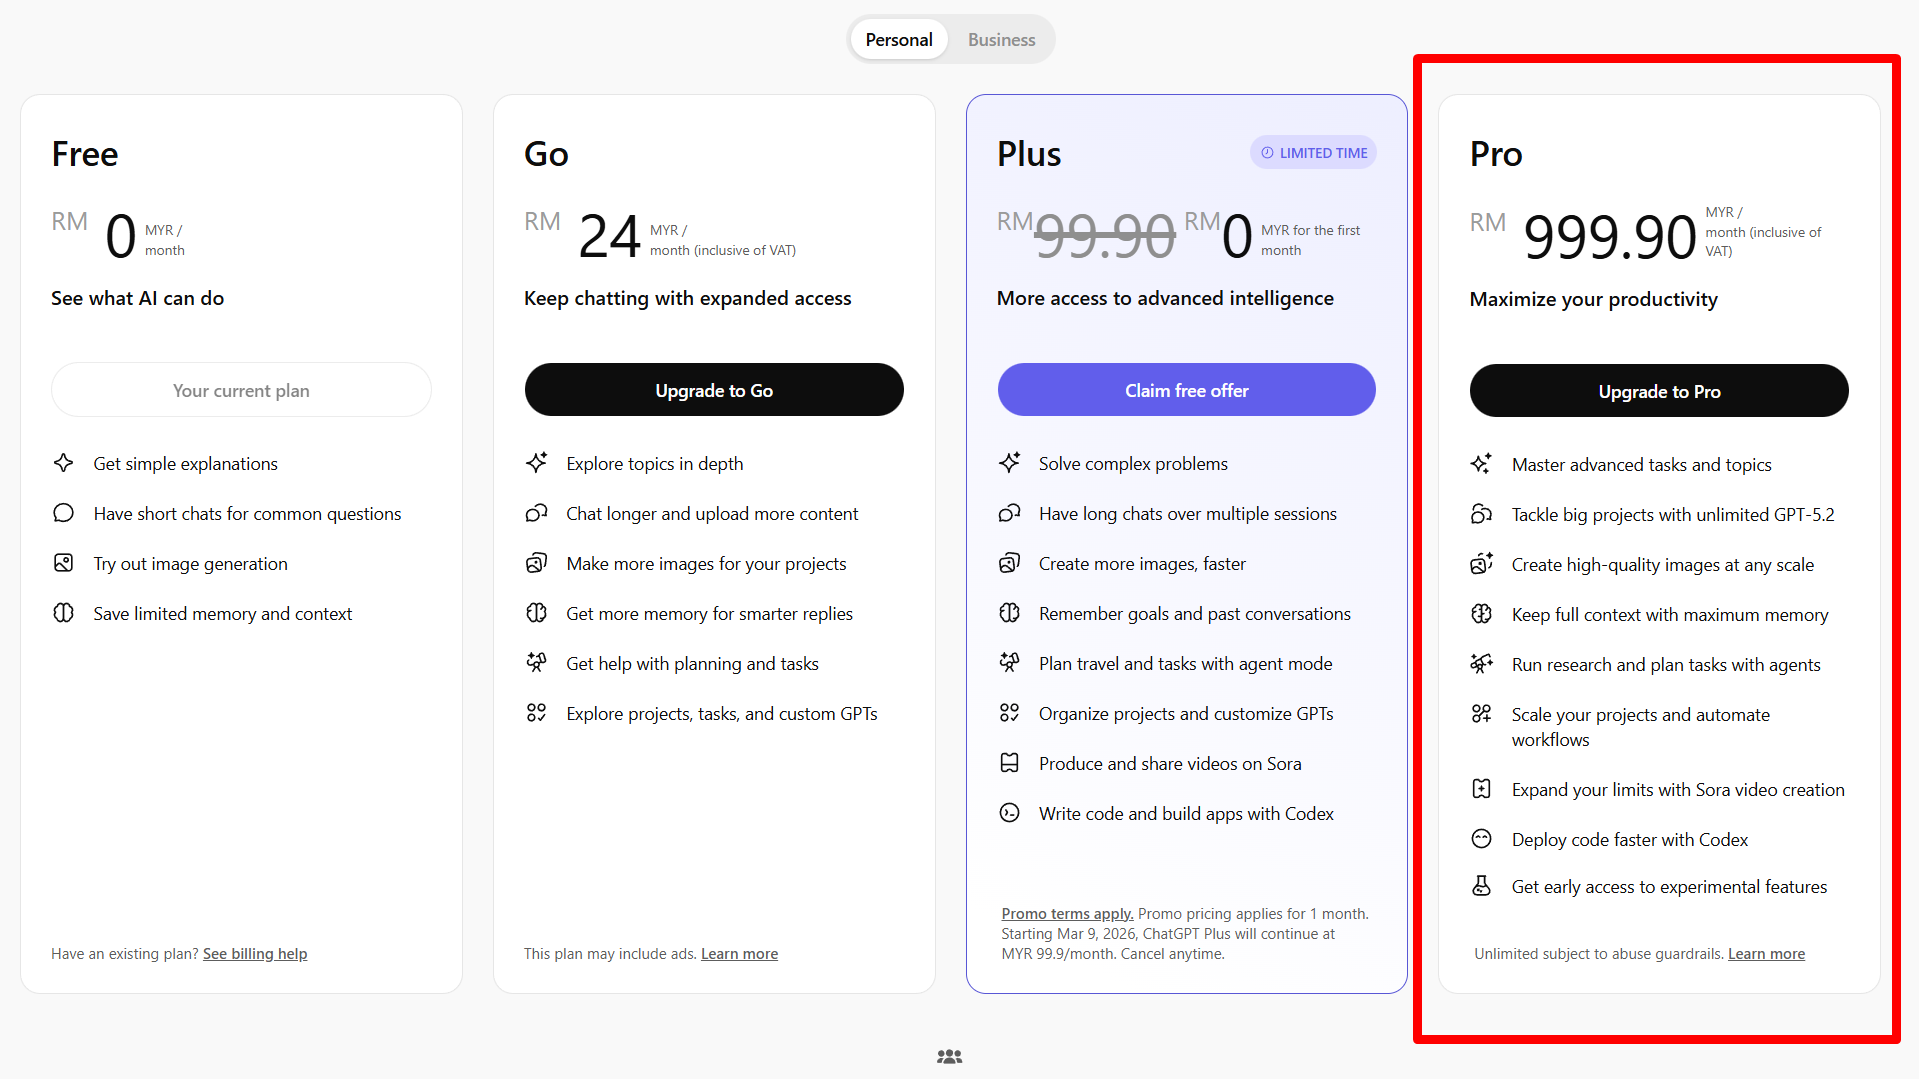Screen dimensions: 1919x1079
Task: Click the chat bubble icon for short chats
Action: pyautogui.click(x=64, y=513)
